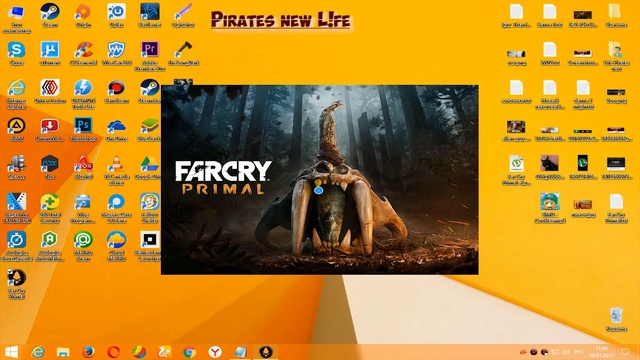Viewport: 640px width, 360px height.
Task: Select the Far Cry Primal taskbar item
Action: tap(266, 352)
